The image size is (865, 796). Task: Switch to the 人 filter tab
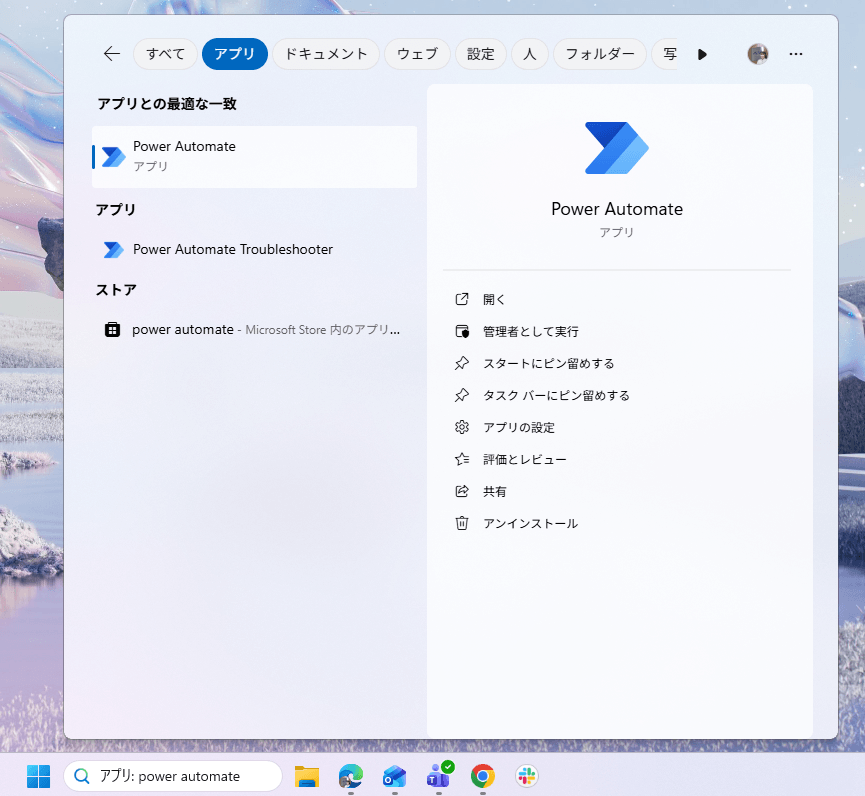[530, 54]
